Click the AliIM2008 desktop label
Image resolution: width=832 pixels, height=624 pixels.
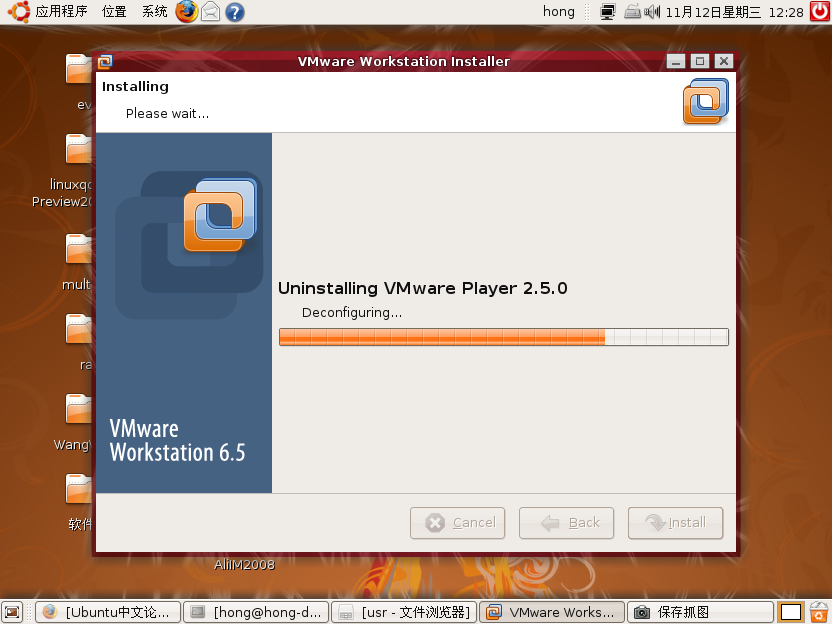coord(244,565)
